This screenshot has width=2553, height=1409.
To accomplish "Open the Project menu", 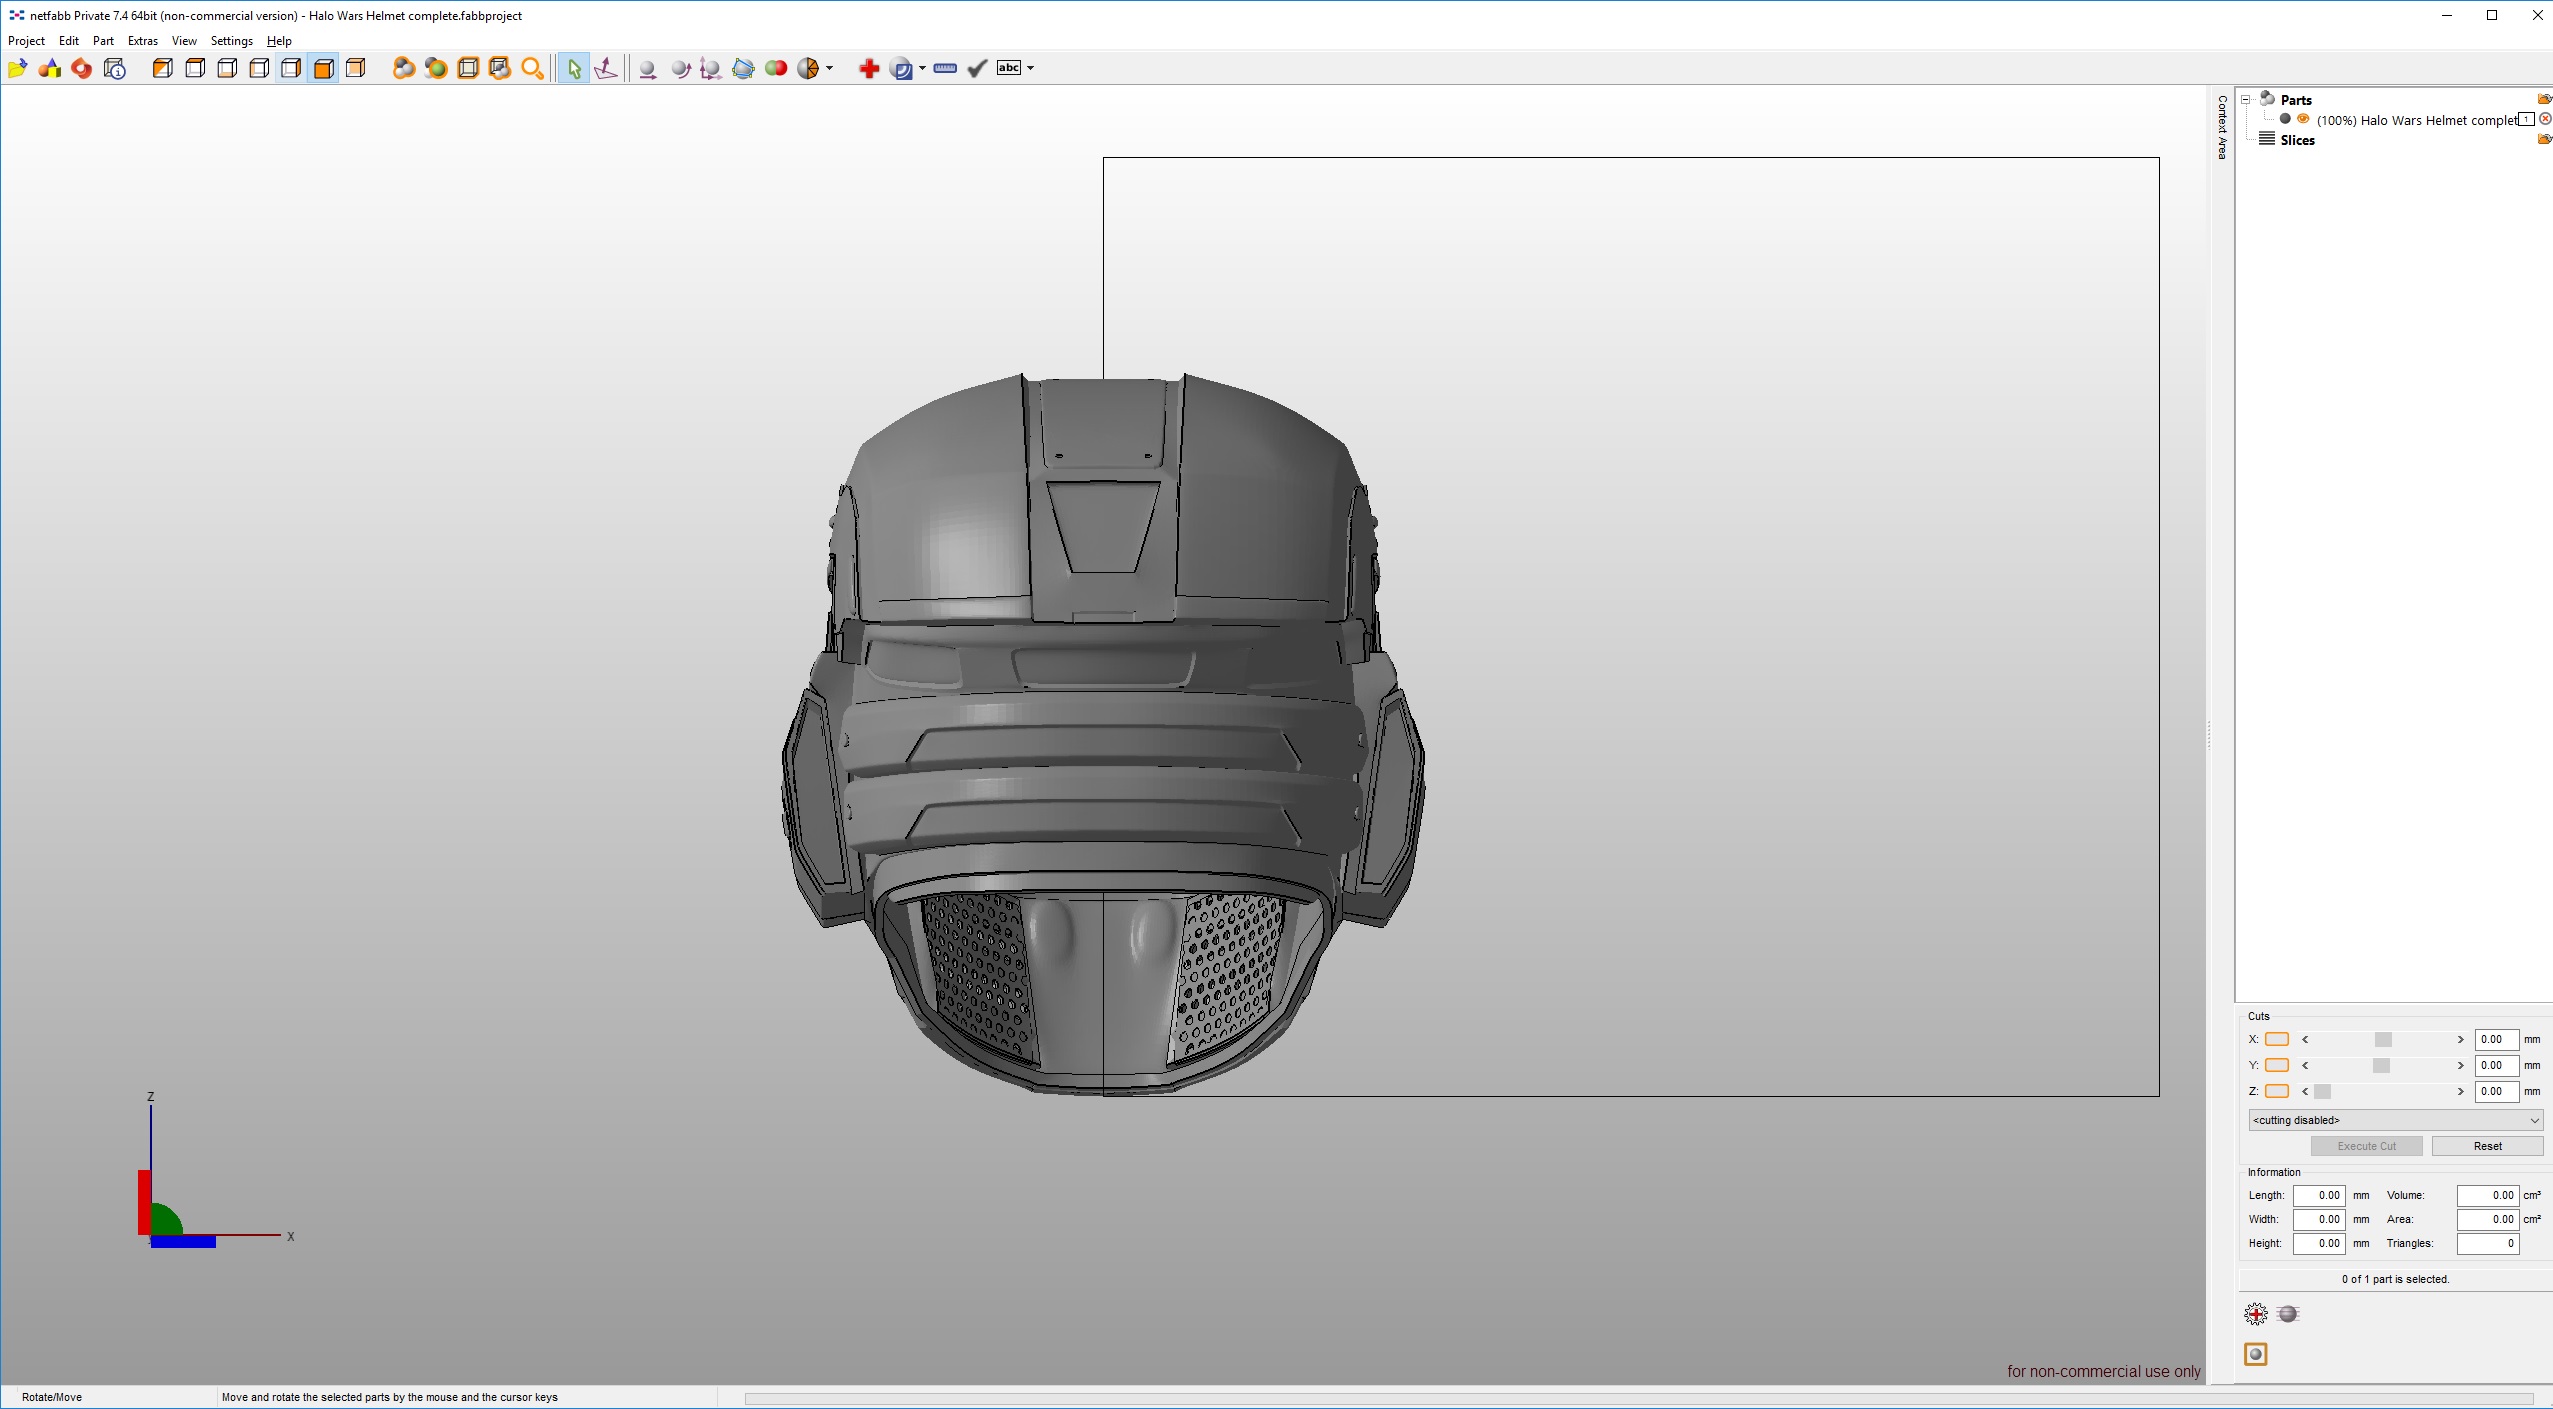I will pos(26,41).
